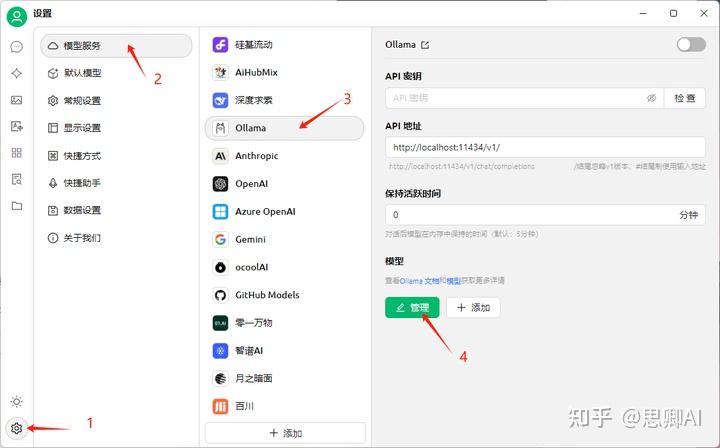Image resolution: width=720 pixels, height=448 pixels.
Task: Choose the 硅基流动 provider icon
Action: [x=220, y=45]
